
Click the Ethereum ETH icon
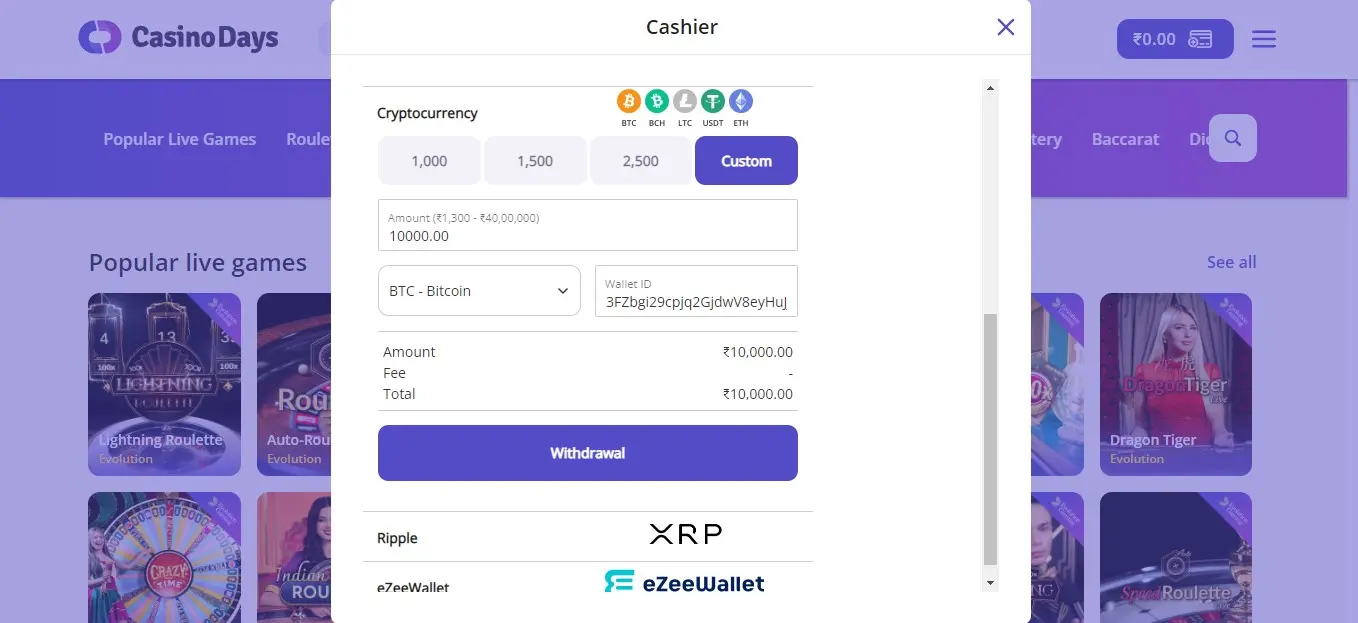[x=740, y=101]
